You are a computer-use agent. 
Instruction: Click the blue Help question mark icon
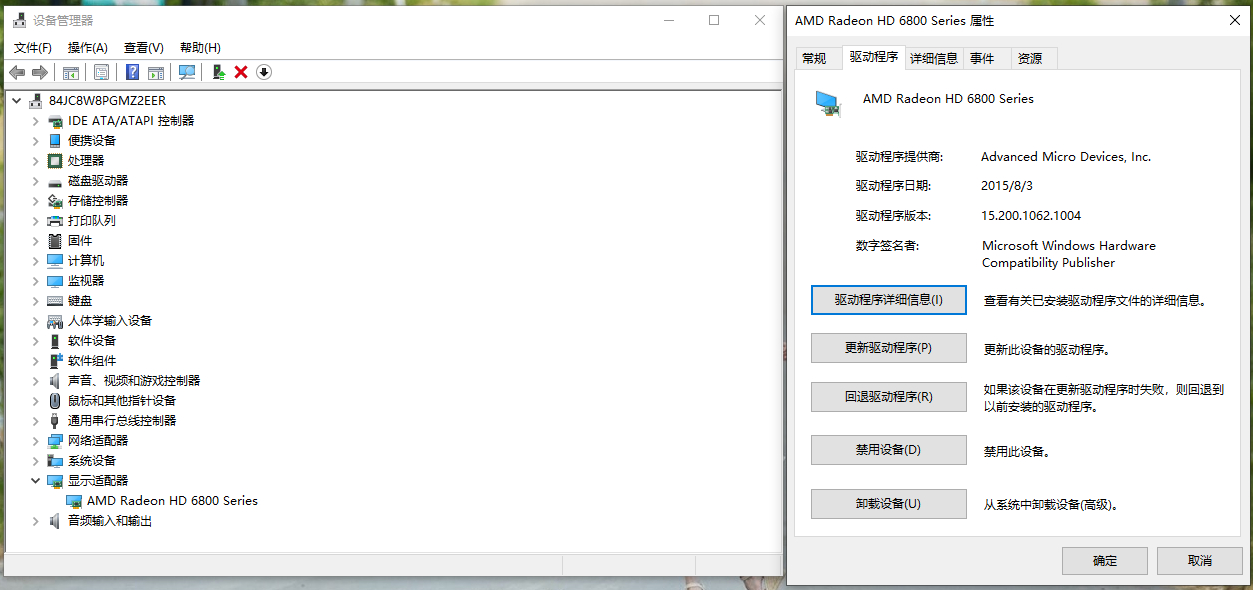pos(132,72)
